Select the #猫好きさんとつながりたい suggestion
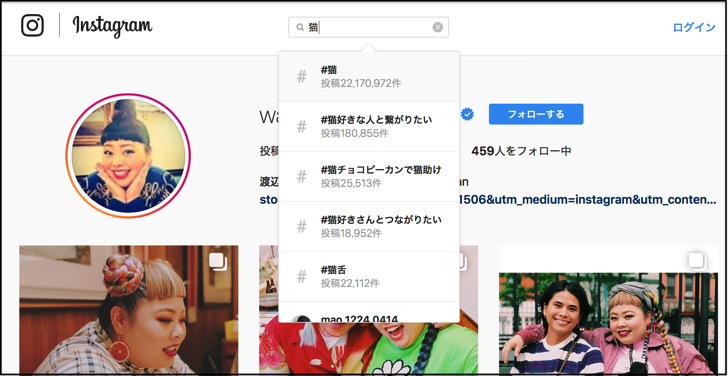Viewport: 728px width, 376px height. (x=369, y=227)
